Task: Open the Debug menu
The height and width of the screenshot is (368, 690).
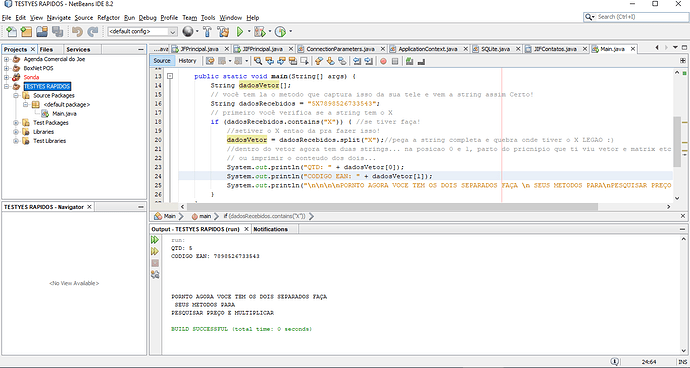Action: pos(147,18)
